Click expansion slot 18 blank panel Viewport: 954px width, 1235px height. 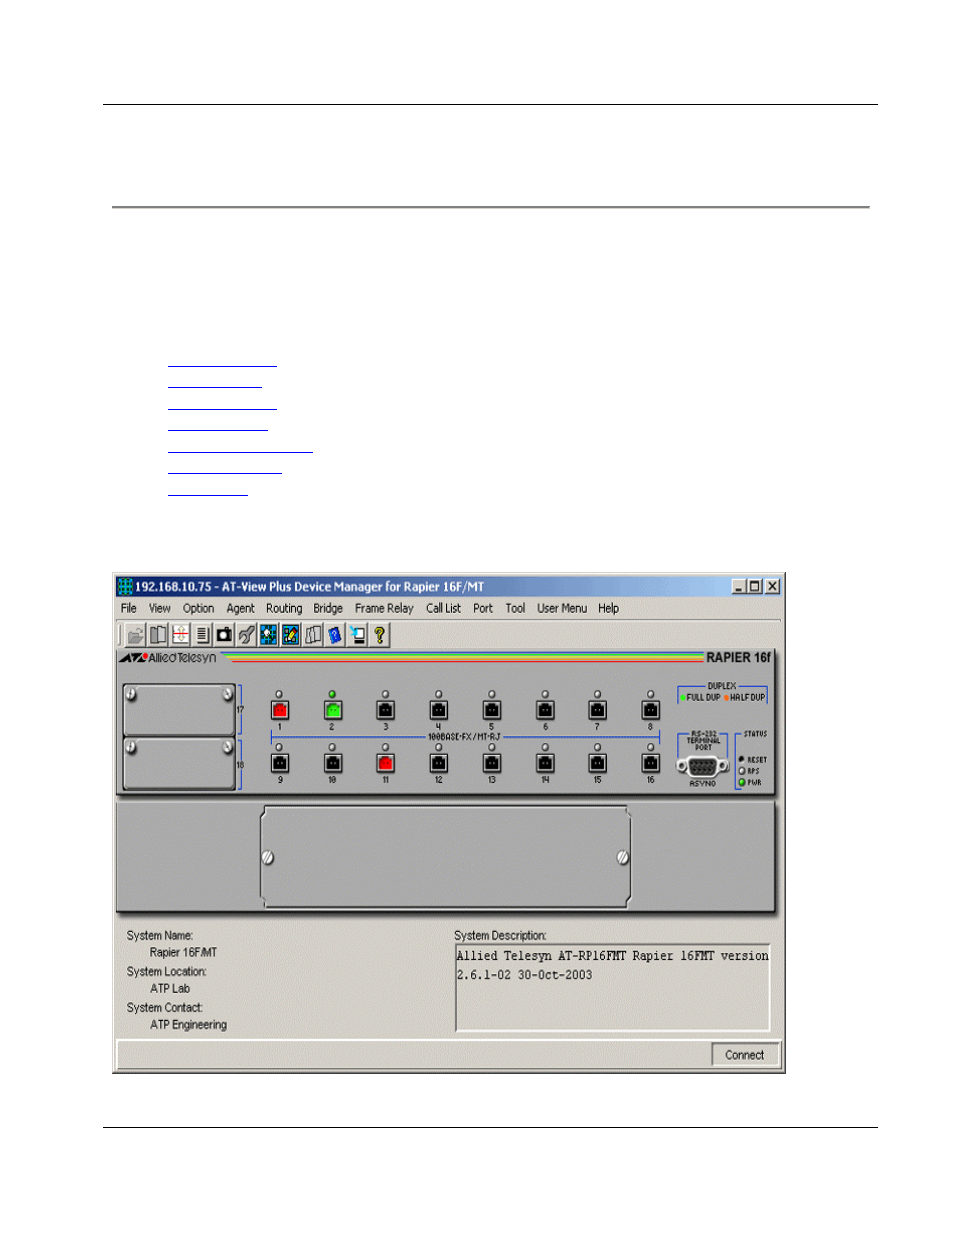[179, 764]
